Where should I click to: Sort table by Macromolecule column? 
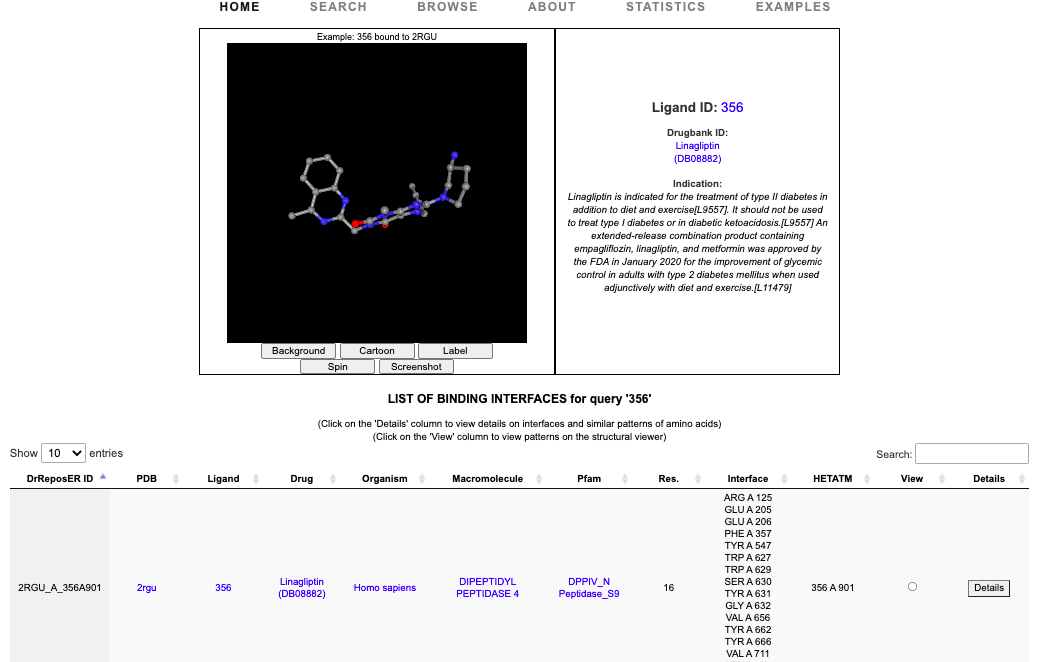(488, 478)
